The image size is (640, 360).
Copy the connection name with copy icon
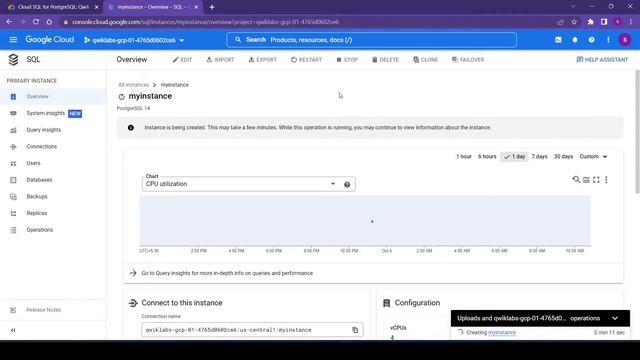(x=355, y=330)
